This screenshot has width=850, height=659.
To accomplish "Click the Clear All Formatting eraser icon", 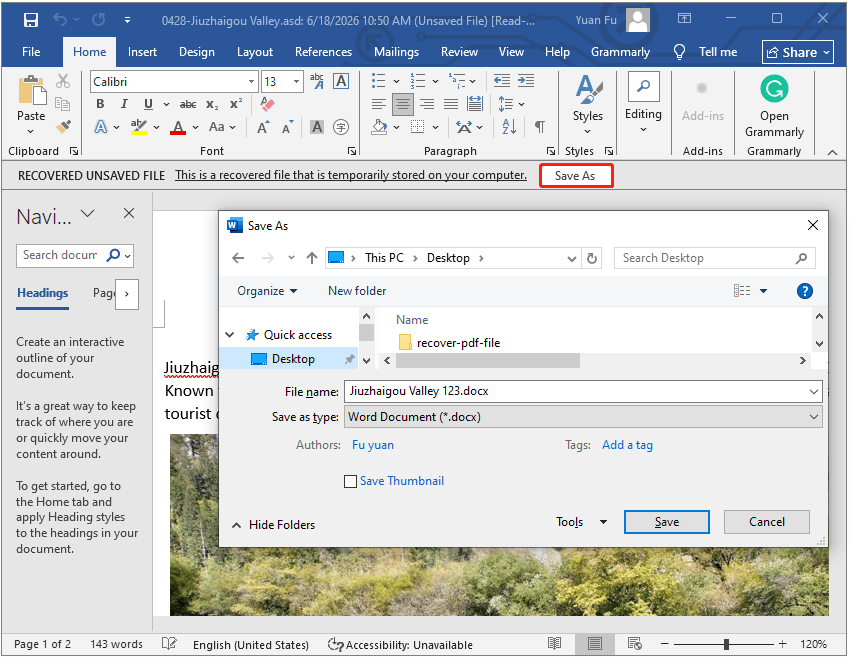I will coord(267,104).
